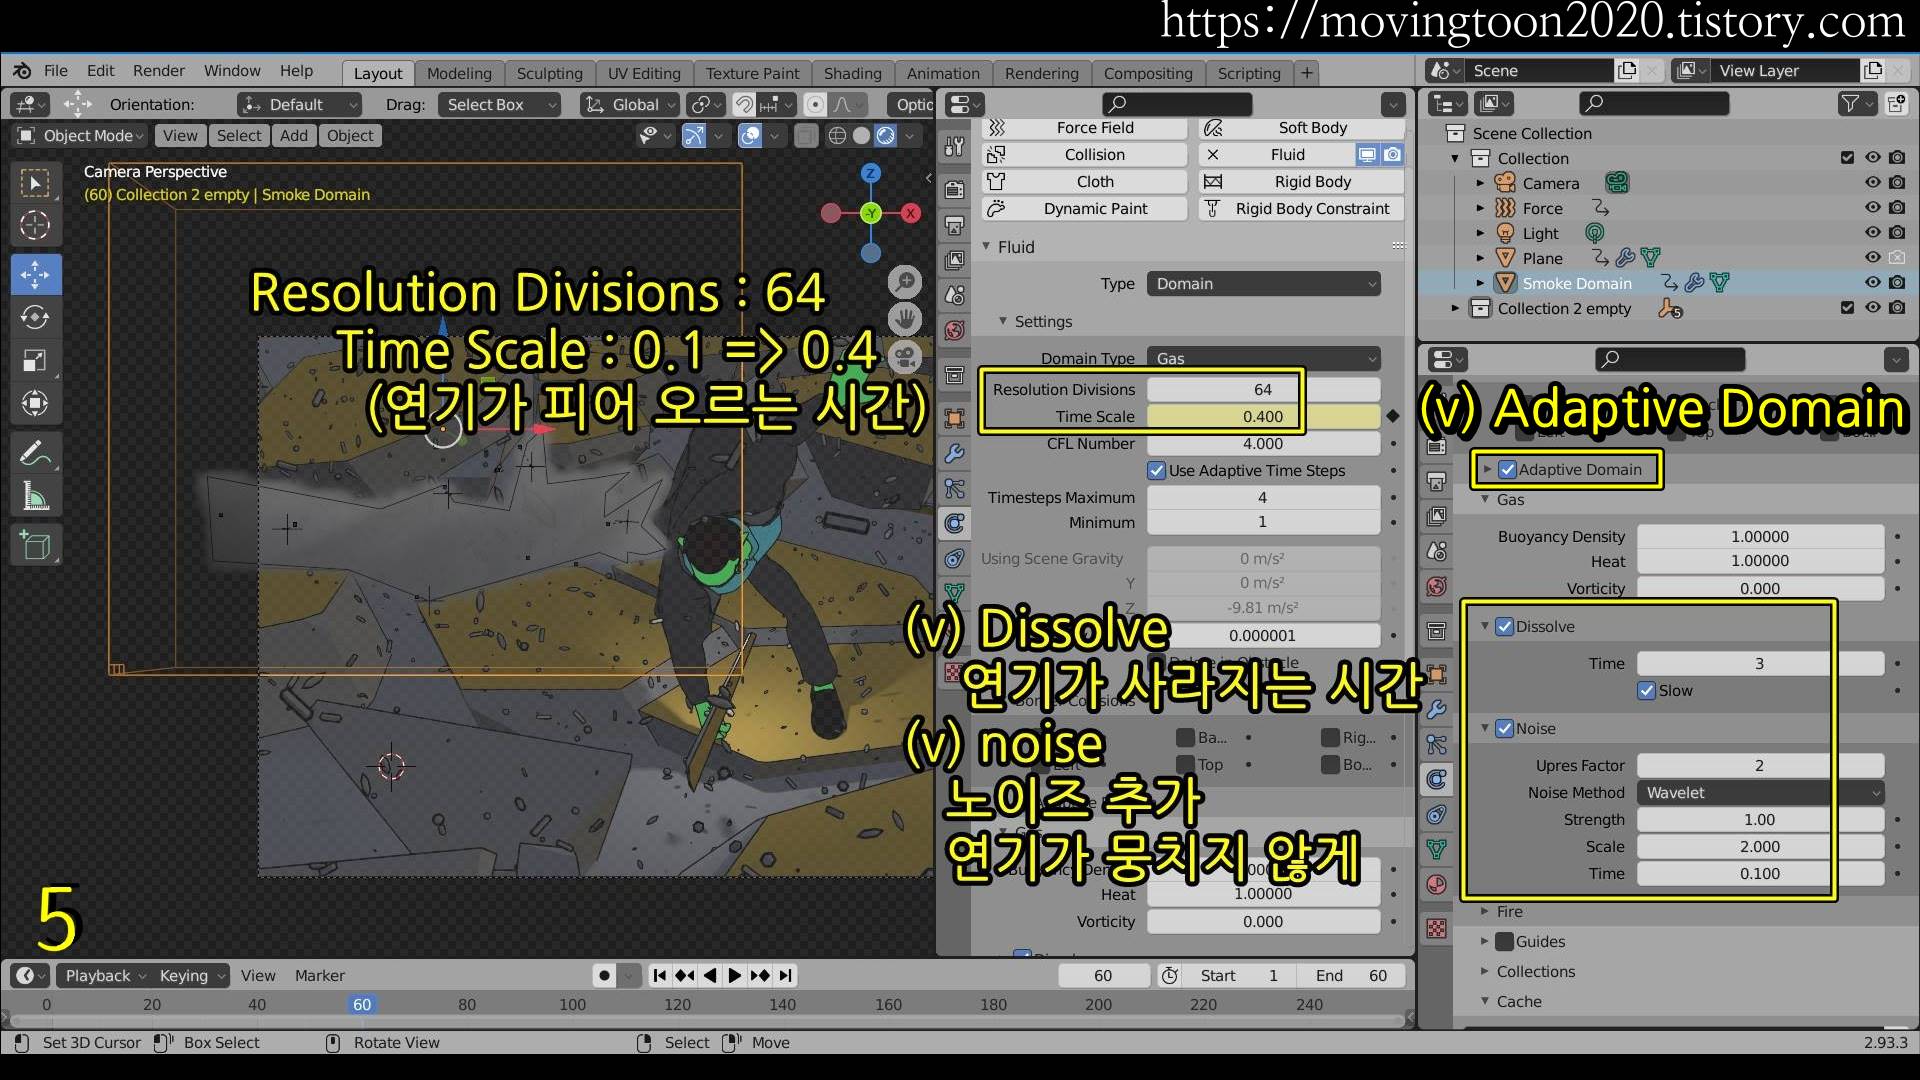The image size is (1920, 1080).
Task: Open the Domain Type Gas dropdown
Action: click(x=1264, y=358)
